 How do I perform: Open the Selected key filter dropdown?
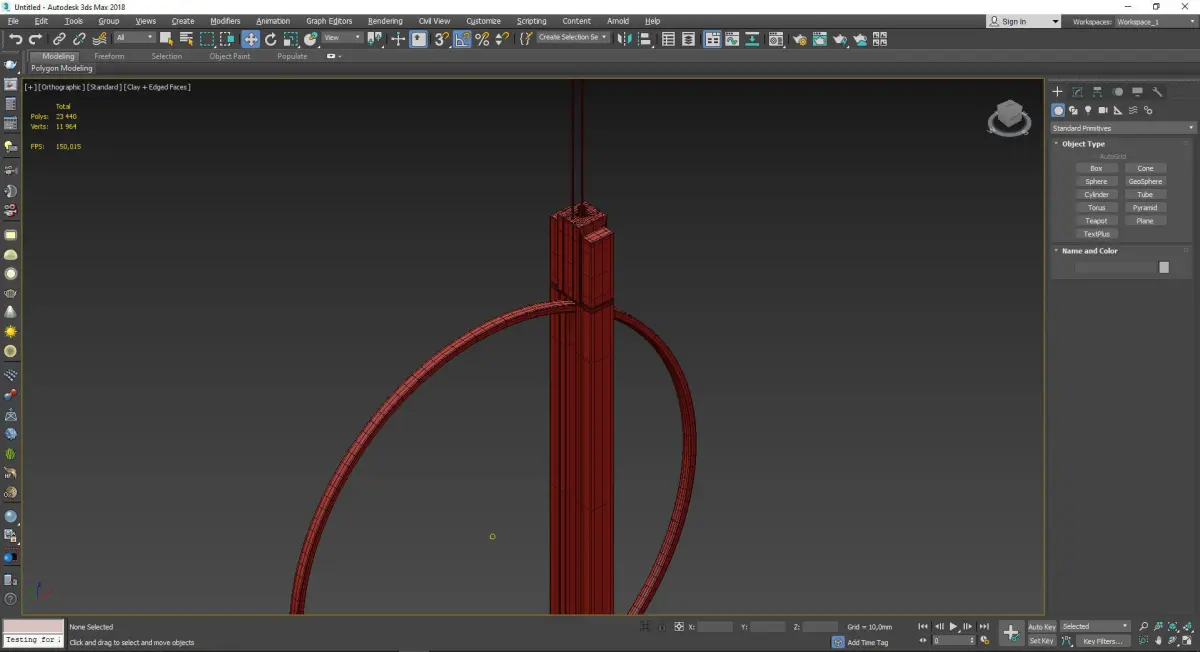1095,627
